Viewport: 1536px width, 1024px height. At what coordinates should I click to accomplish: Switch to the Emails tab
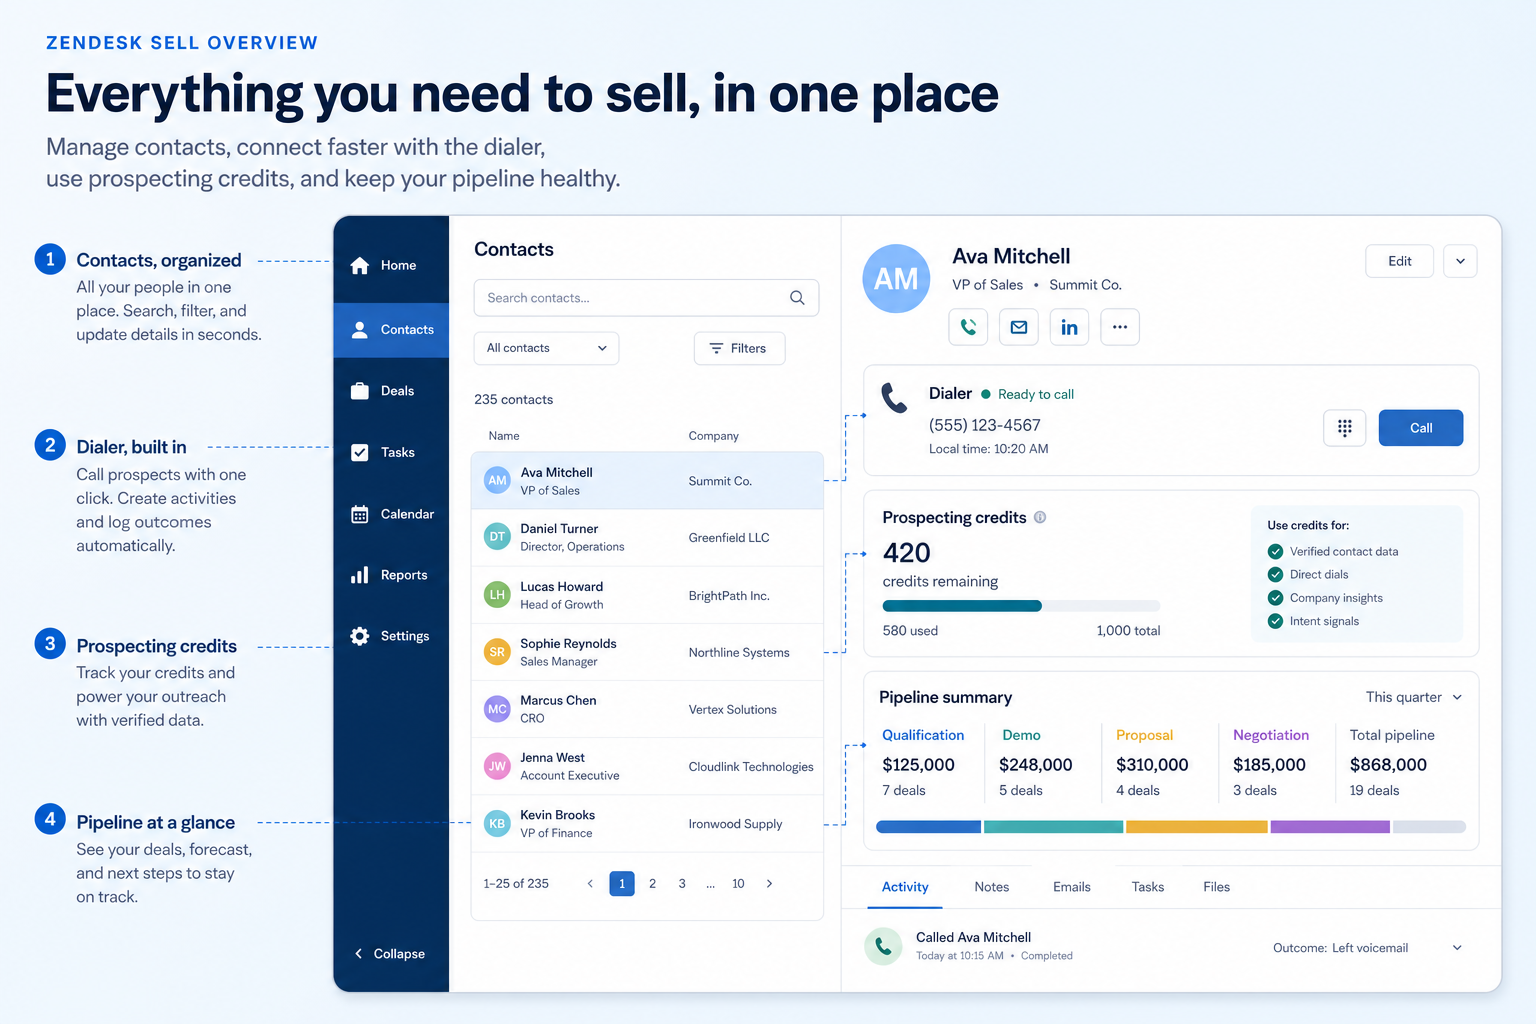[1072, 887]
